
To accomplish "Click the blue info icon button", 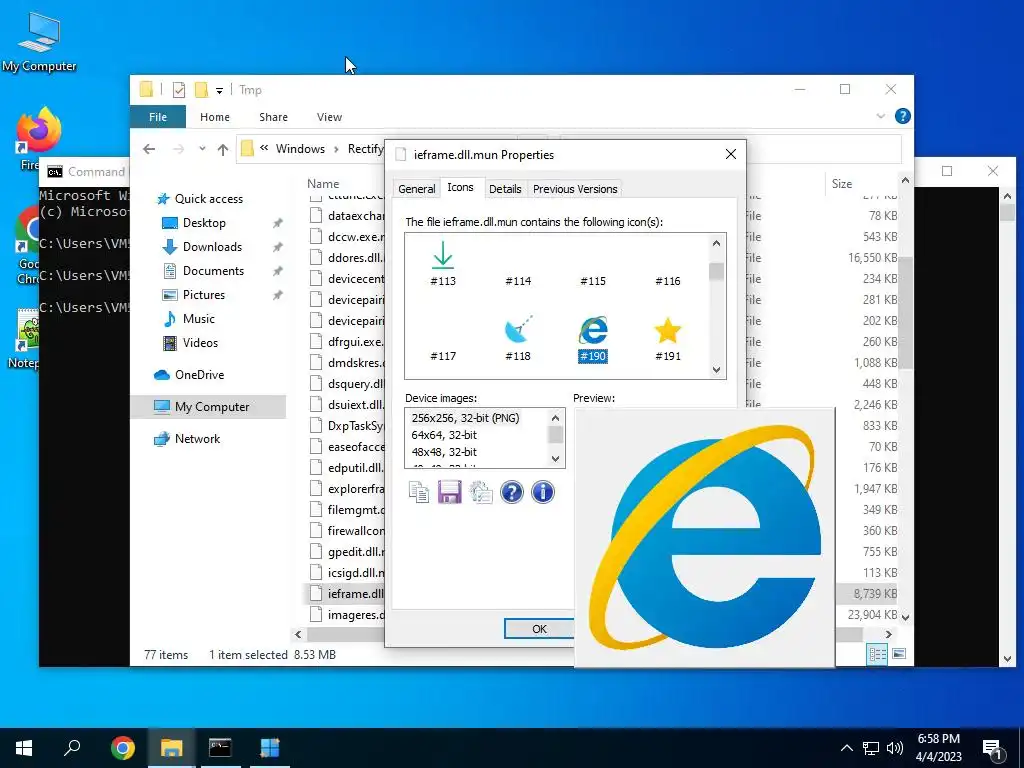I will (x=543, y=492).
